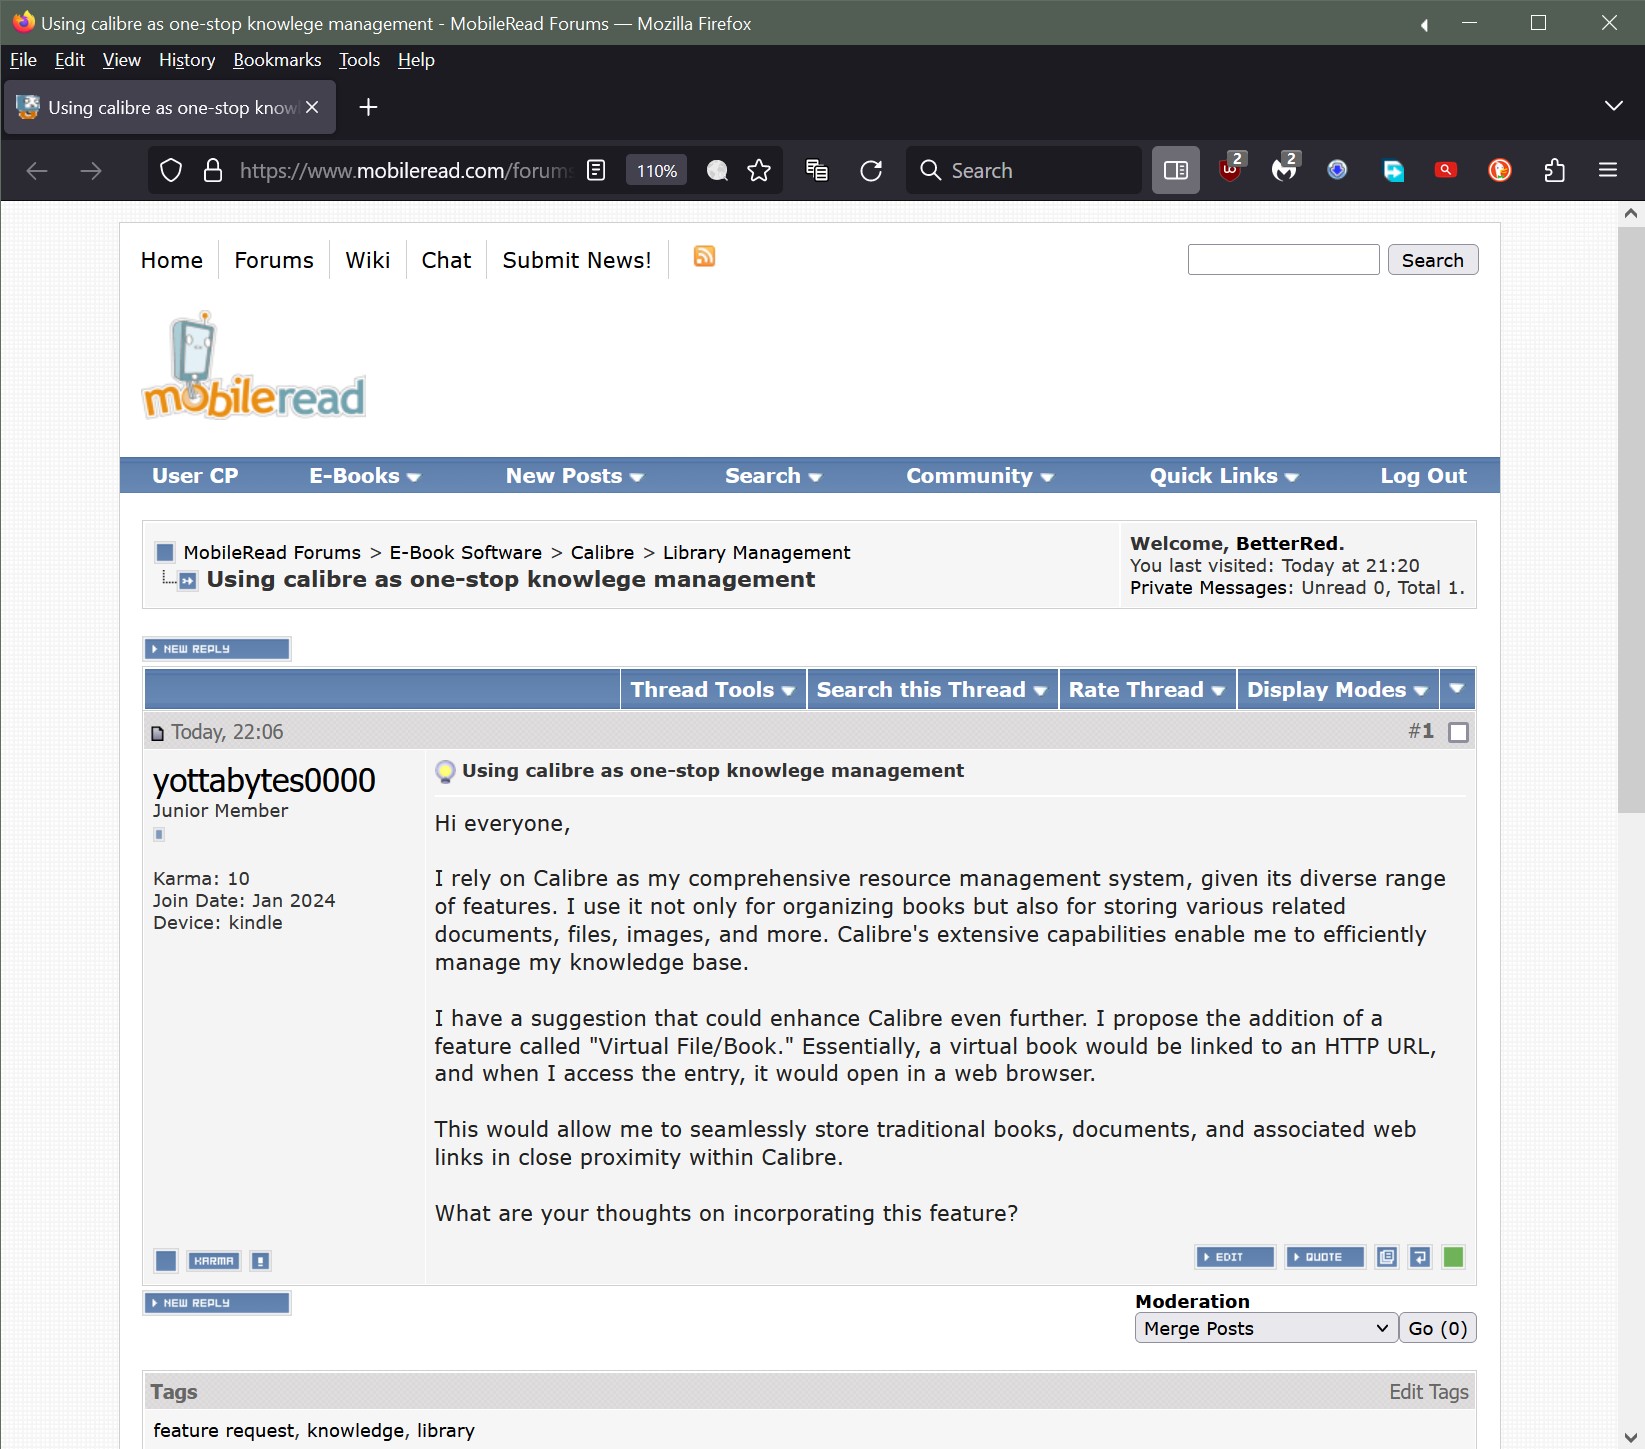Click the DuckDuckGo extension icon
1645x1449 pixels.
1500,171
